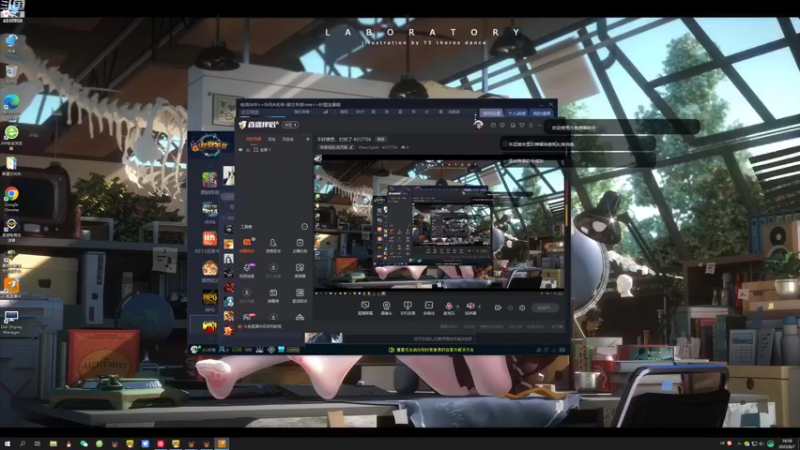This screenshot has height=450, width=800.
Task: Open the gift box tool in toolbox
Action: (273, 294)
